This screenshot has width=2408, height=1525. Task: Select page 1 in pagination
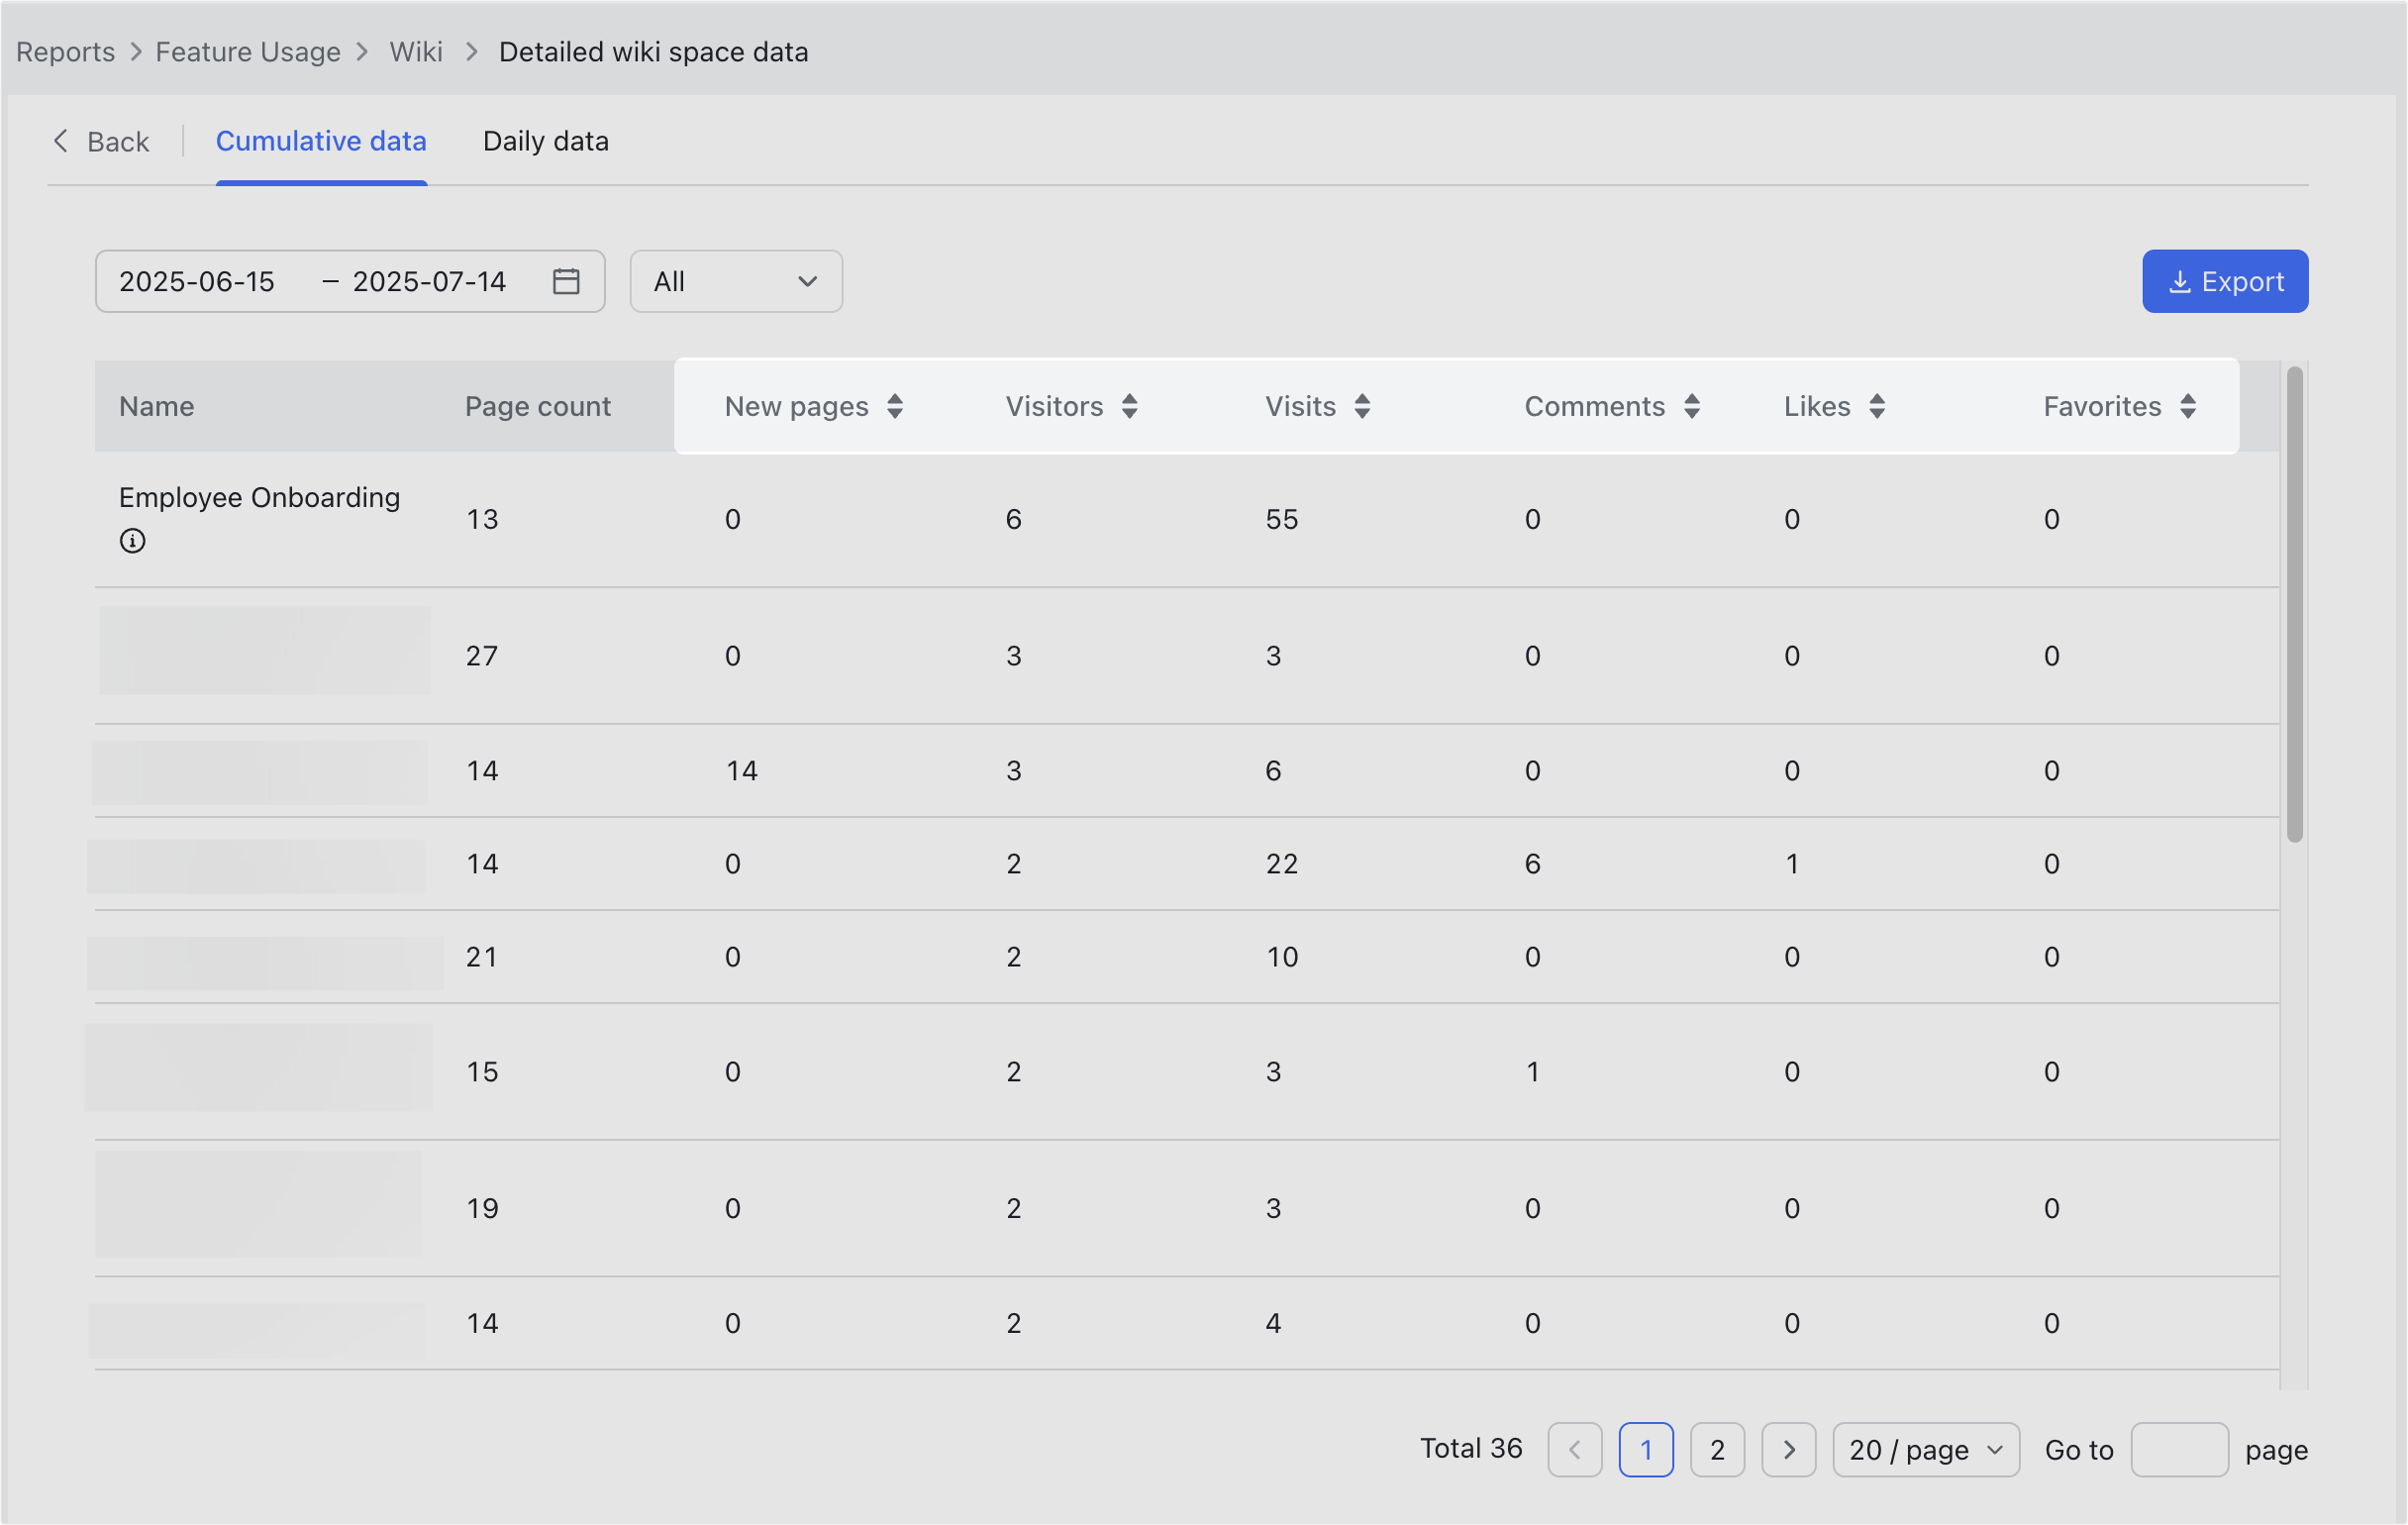[1646, 1449]
